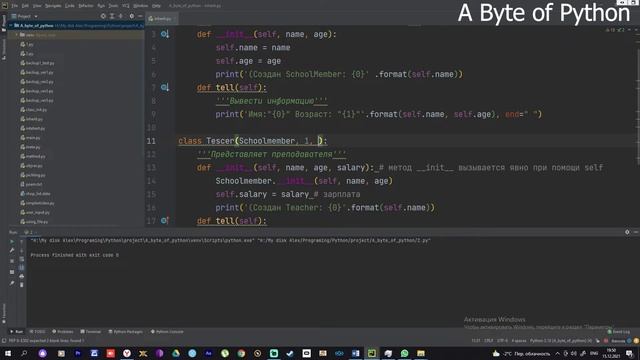
Task: Open the Navigate menu
Action: [x=53, y=6]
